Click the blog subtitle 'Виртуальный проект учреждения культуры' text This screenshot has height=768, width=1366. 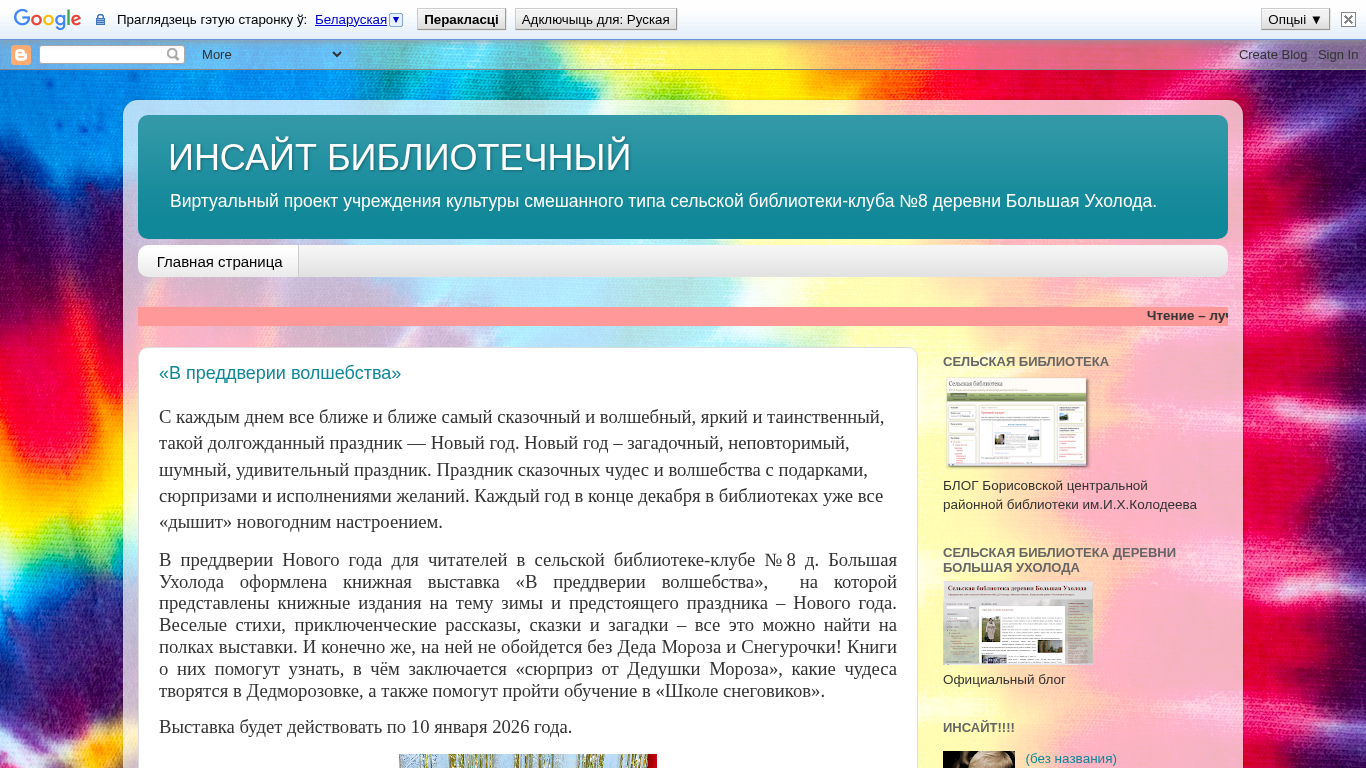pos(663,201)
